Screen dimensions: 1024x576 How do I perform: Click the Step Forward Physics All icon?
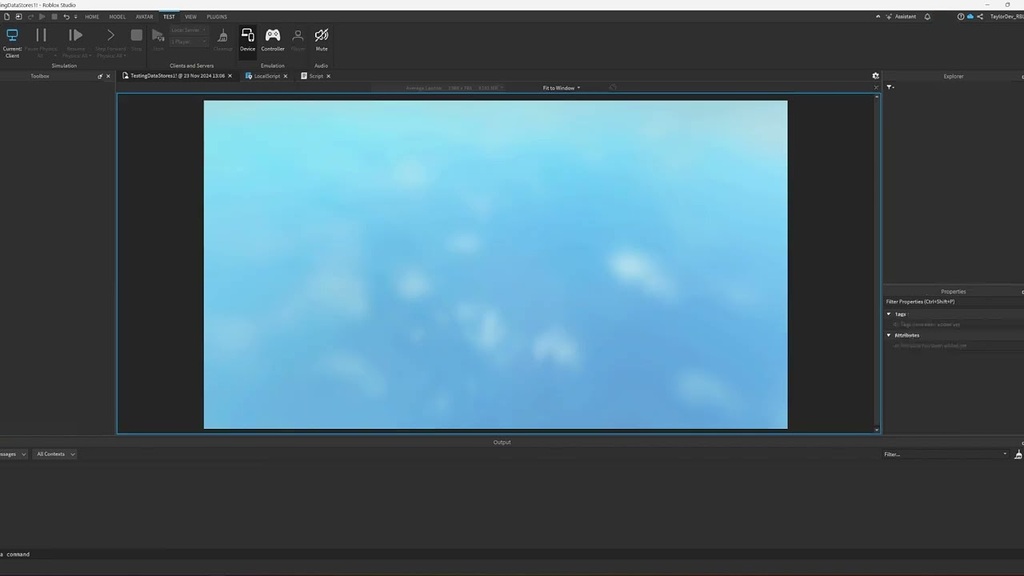point(110,35)
